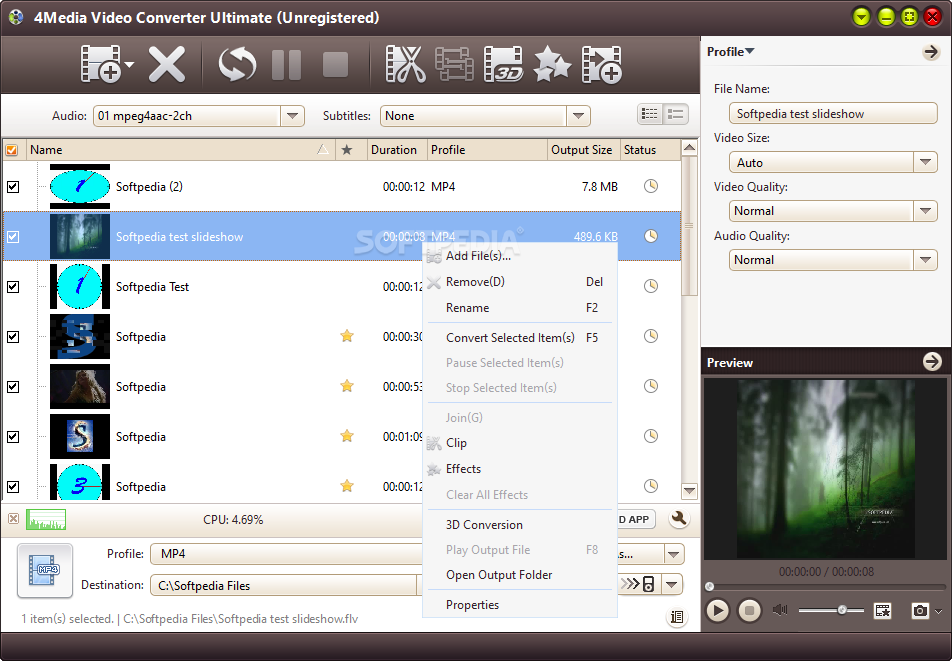This screenshot has height=661, width=952.
Task: Open Properties from context menu
Action: (520, 605)
